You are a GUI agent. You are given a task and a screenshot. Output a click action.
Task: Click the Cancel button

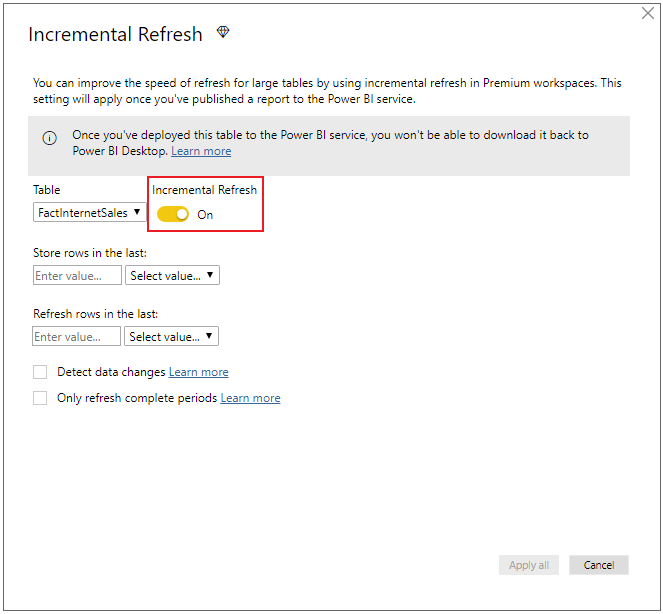pyautogui.click(x=599, y=565)
